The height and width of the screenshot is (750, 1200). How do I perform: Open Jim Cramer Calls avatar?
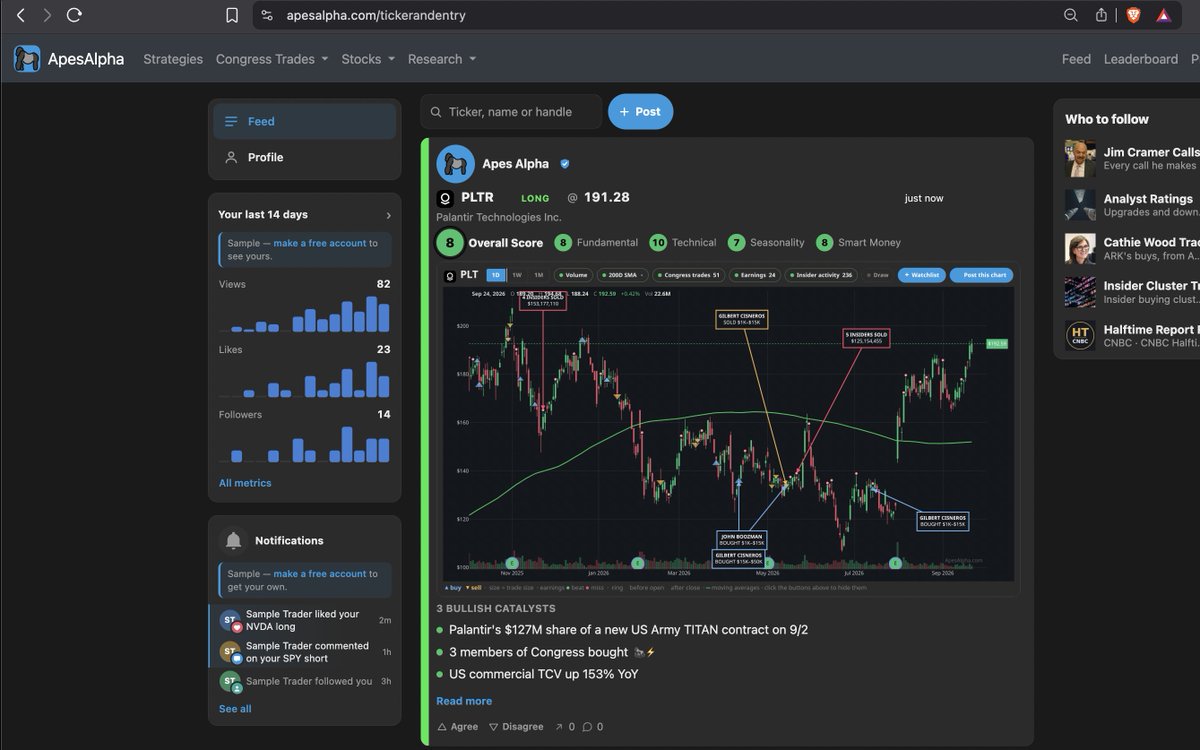[1080, 158]
